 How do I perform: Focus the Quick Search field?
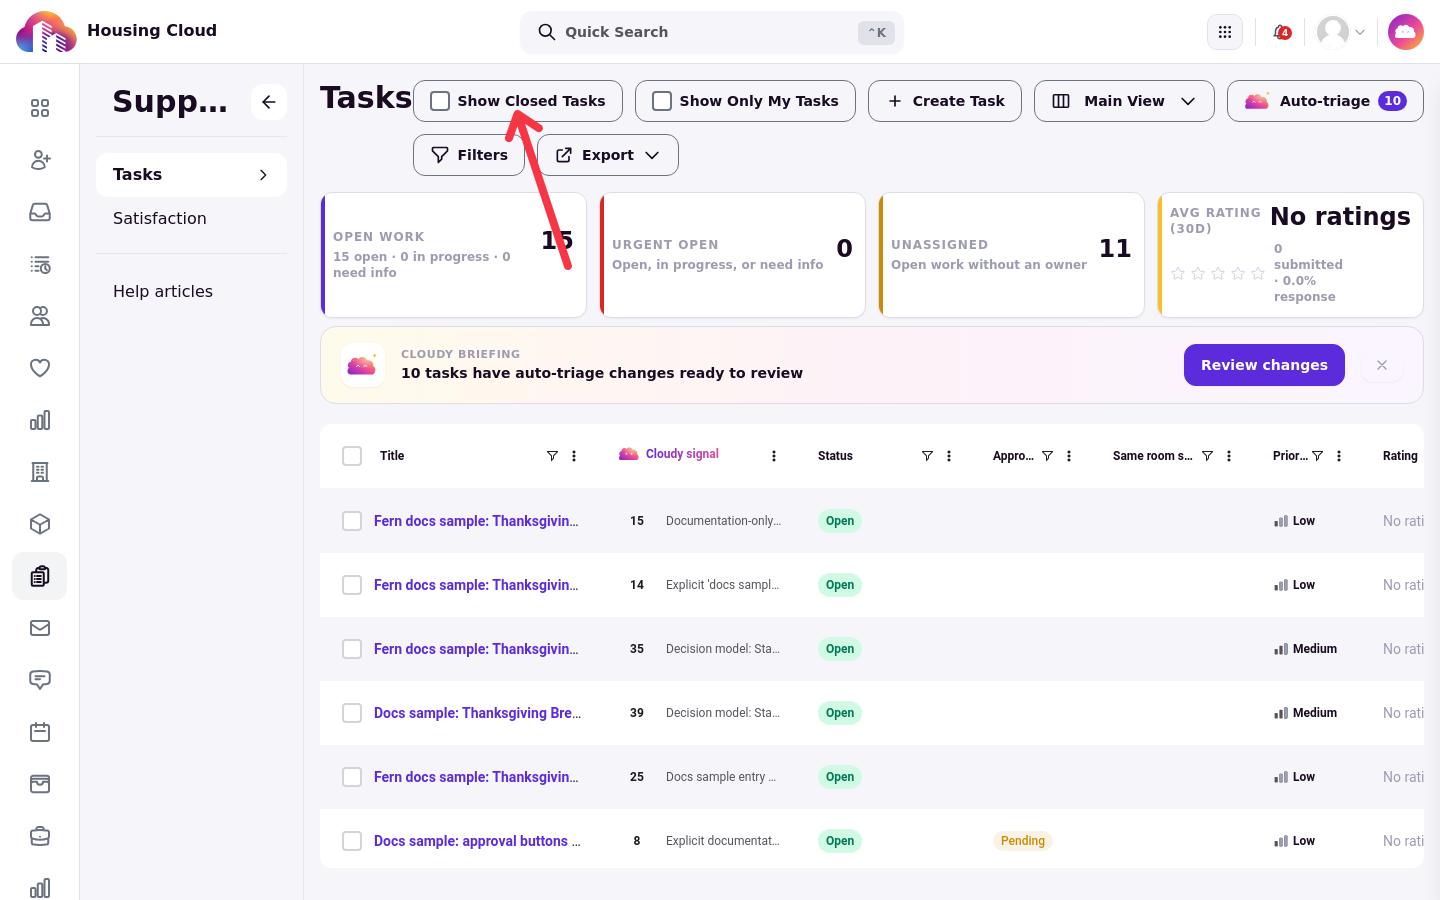tap(712, 32)
